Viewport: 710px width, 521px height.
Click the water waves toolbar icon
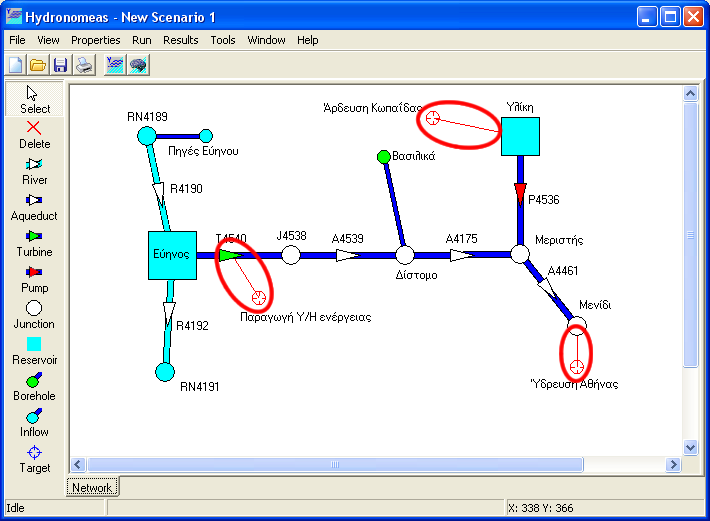(115, 65)
